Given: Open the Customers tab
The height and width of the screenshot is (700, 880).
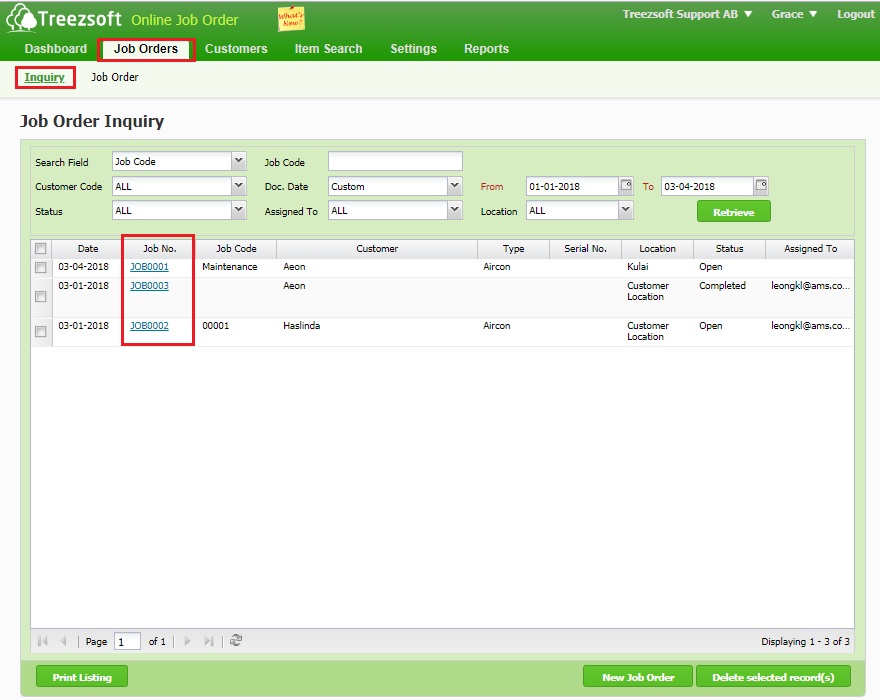Looking at the screenshot, I should click(236, 49).
